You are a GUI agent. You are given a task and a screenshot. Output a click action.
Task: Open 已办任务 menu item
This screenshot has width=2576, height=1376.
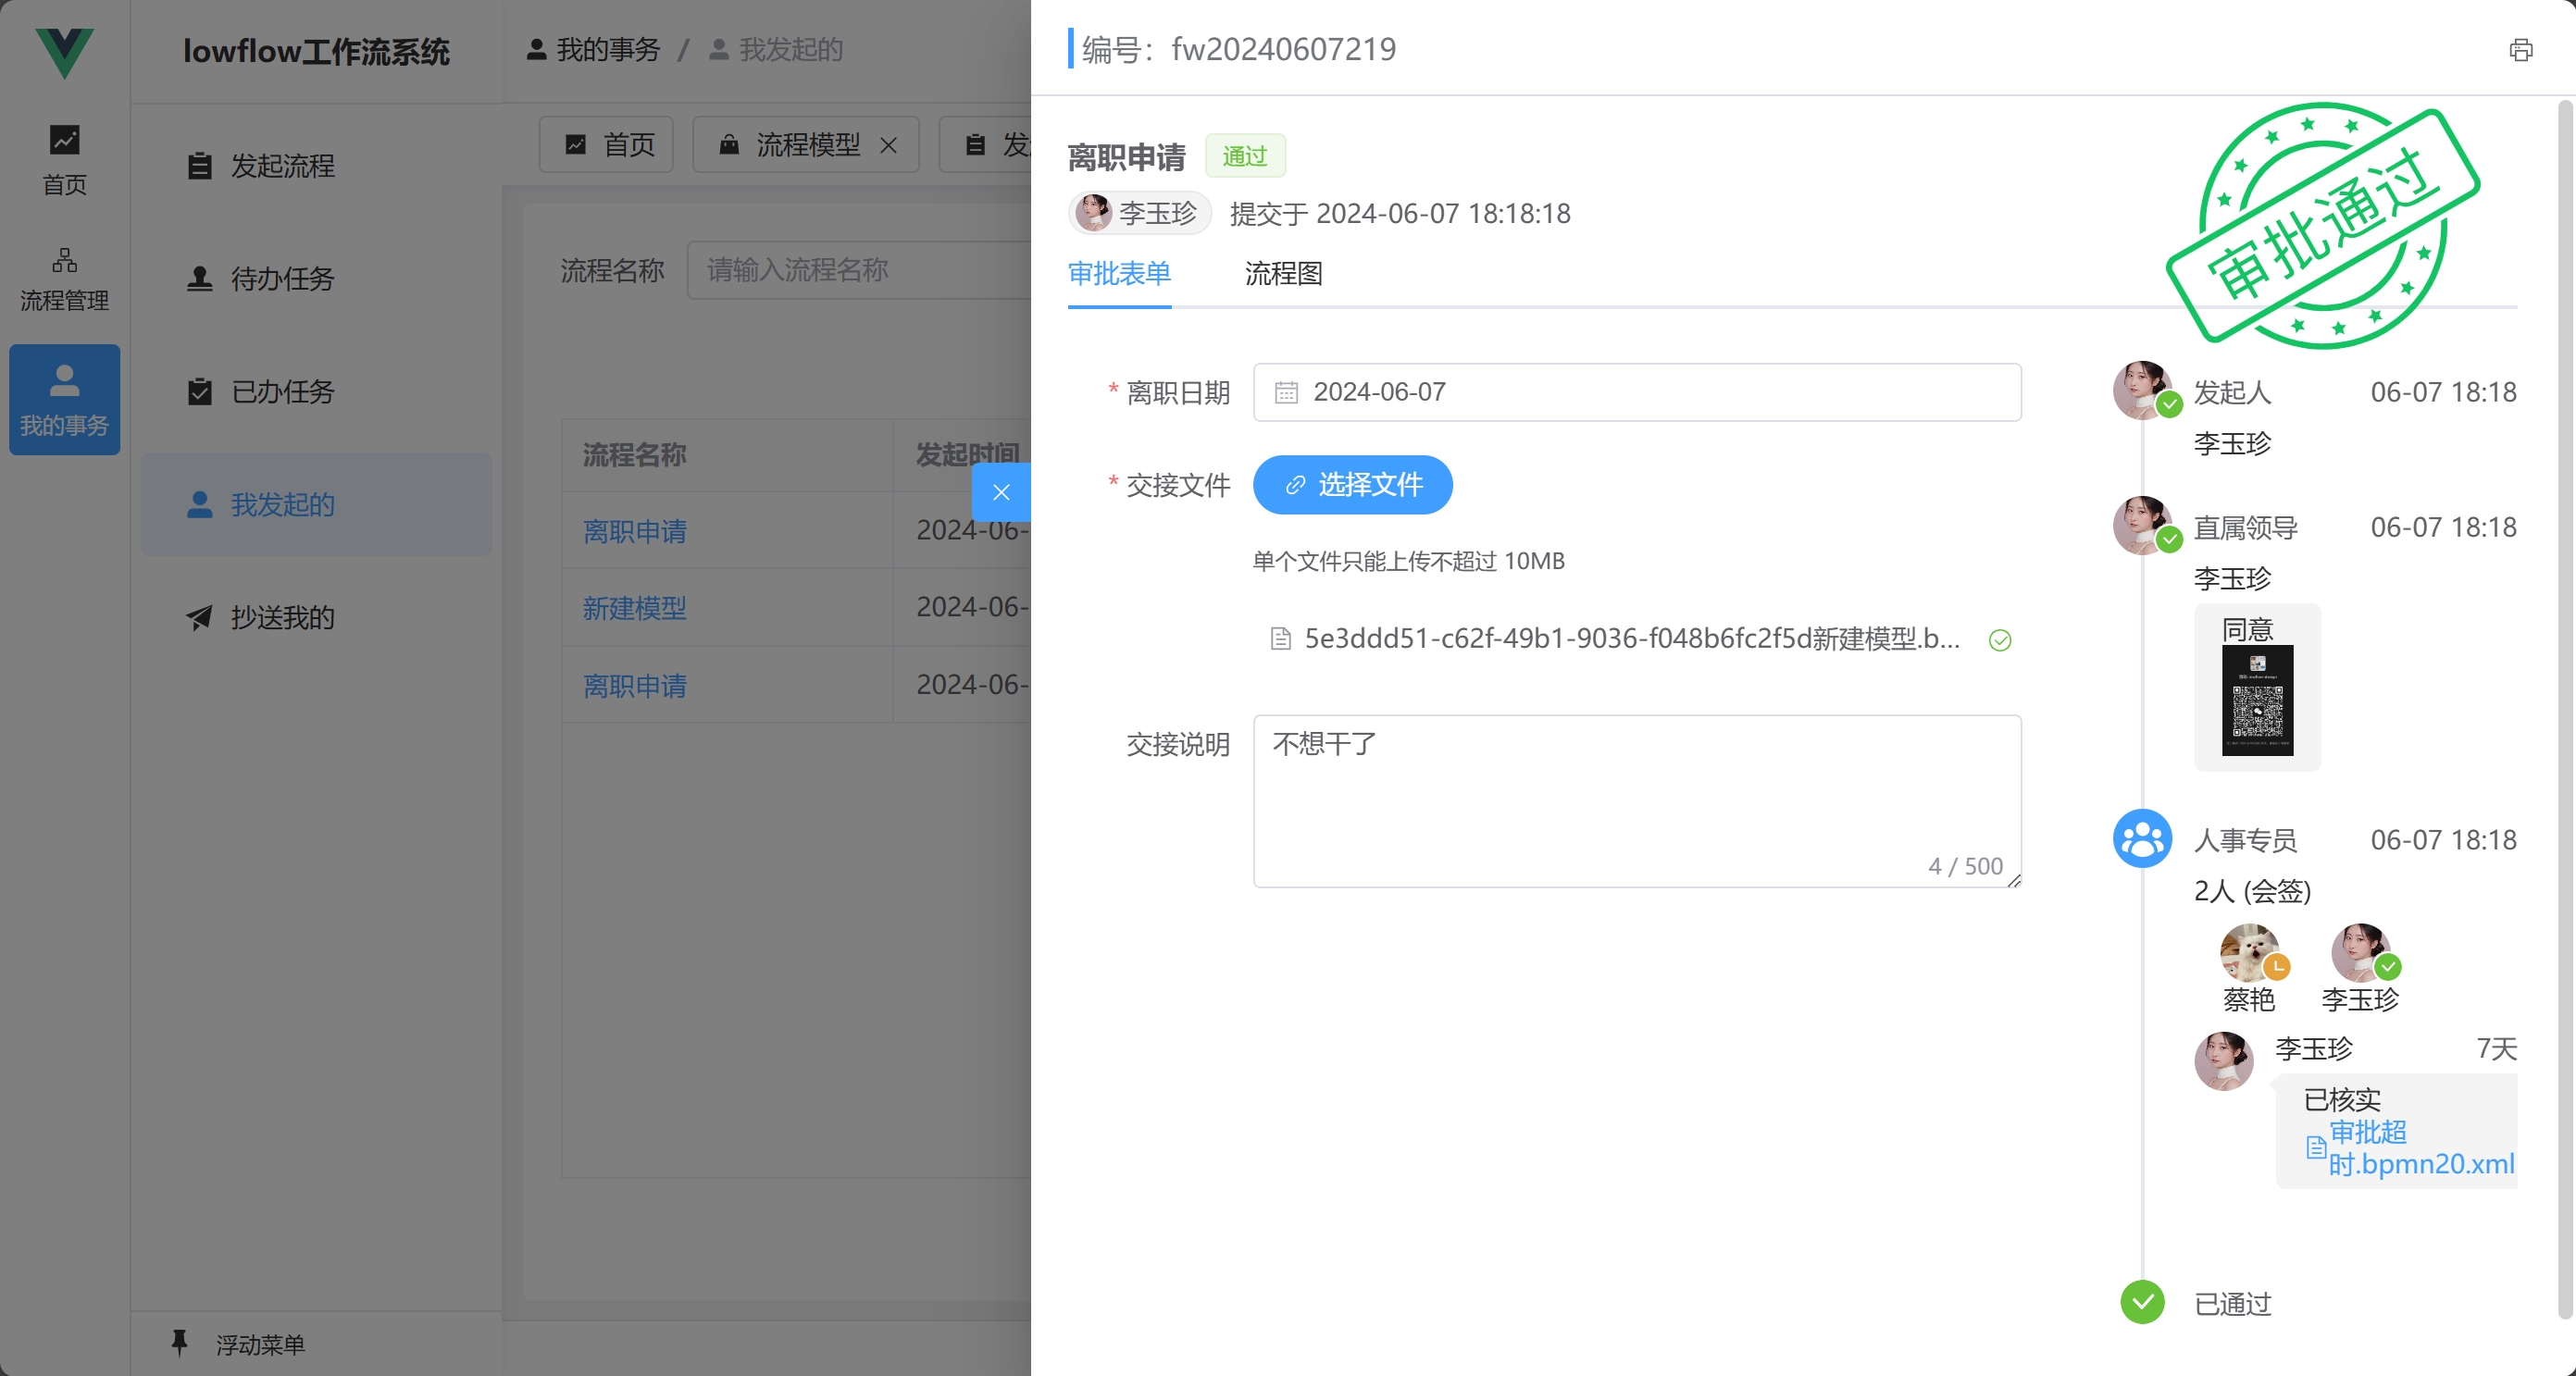pos(282,392)
